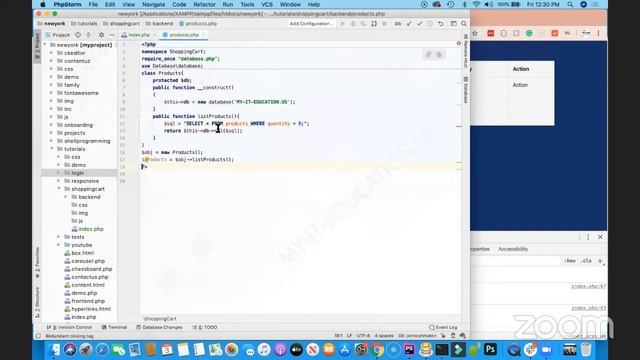This screenshot has width=640, height=360.
Task: Open the Accessibility tab in DevTools
Action: [x=513, y=249]
